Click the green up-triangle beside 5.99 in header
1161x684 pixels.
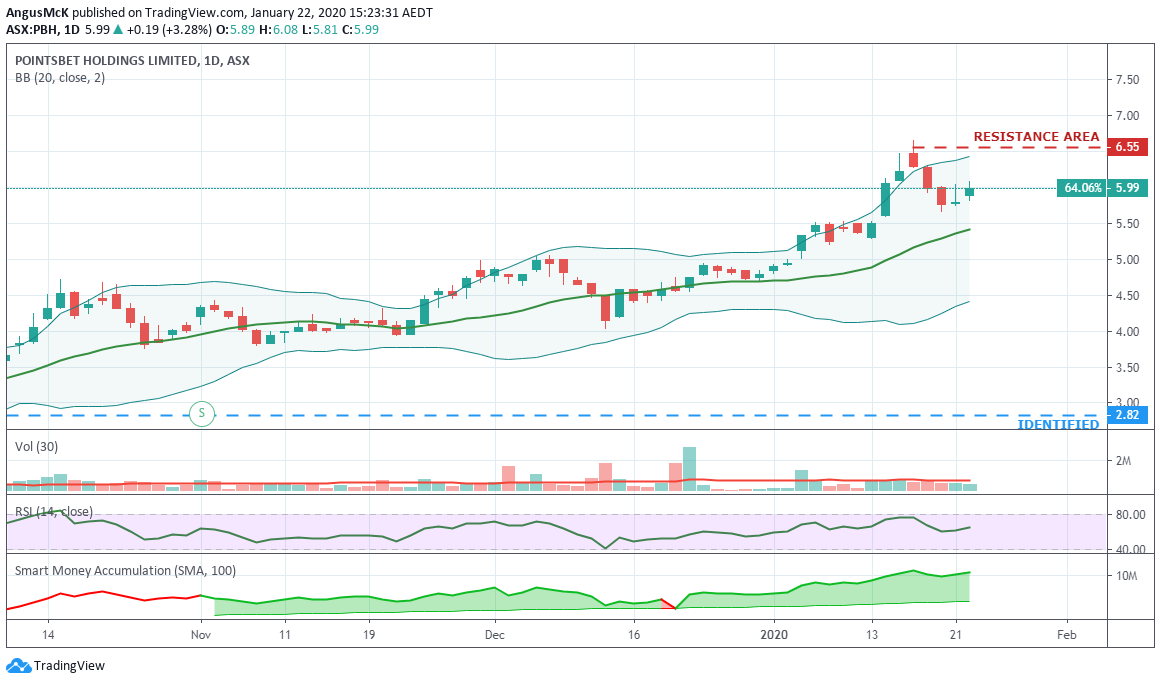[x=118, y=30]
